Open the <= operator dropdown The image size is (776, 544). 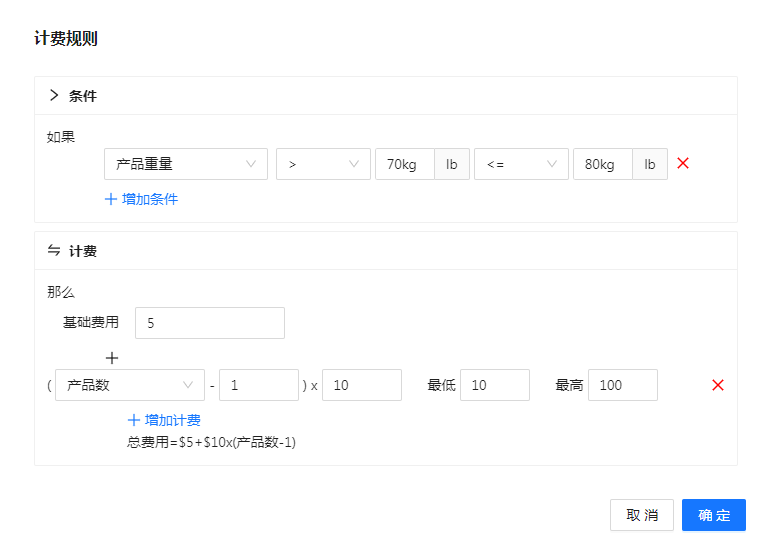pos(521,164)
